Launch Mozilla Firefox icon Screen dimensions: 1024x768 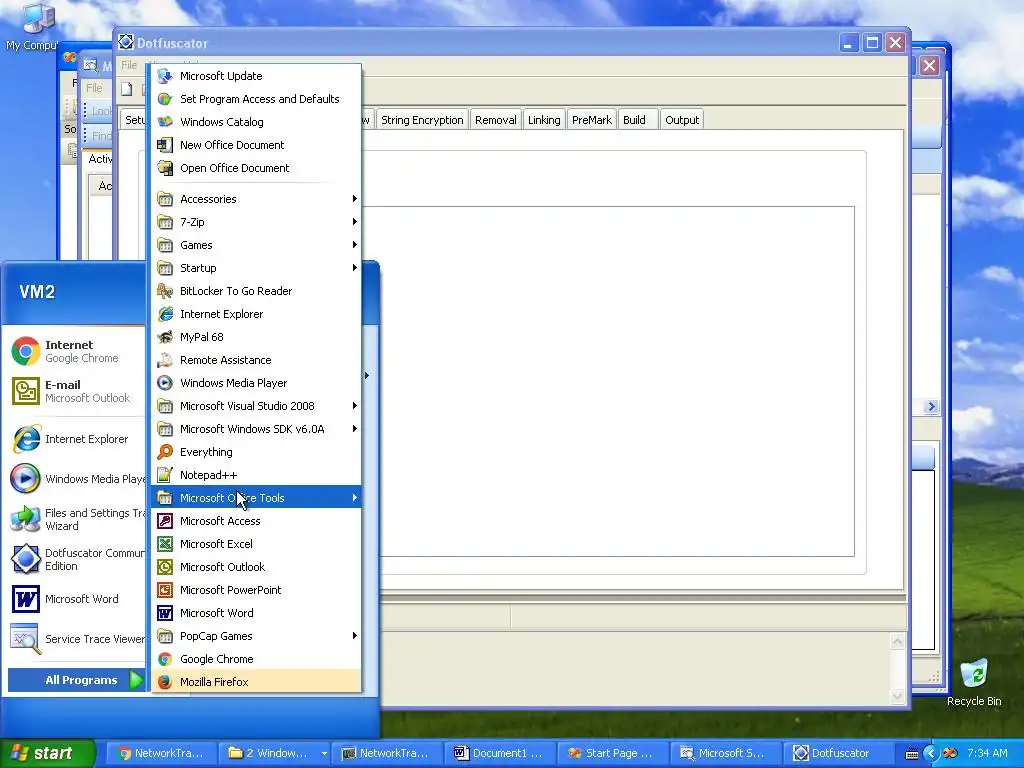coord(165,682)
